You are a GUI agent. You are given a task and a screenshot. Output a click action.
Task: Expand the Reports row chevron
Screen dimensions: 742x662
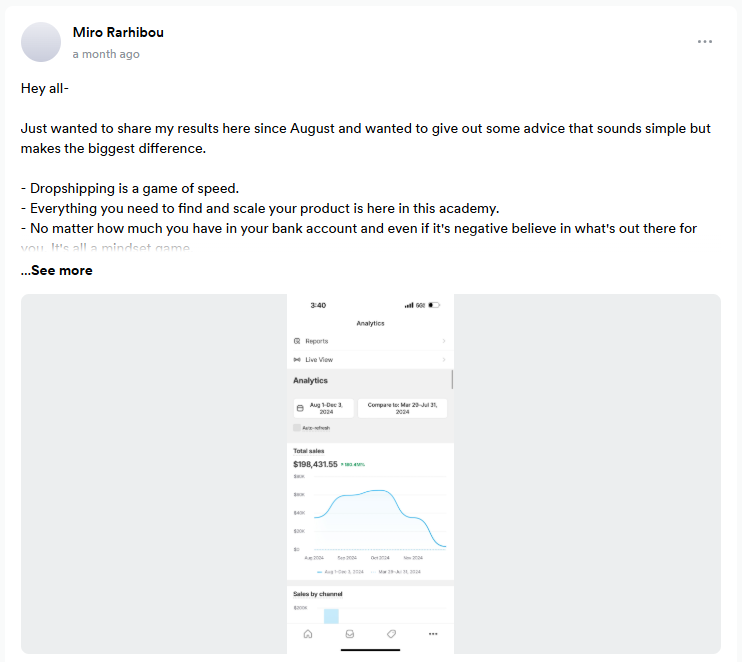(x=443, y=341)
